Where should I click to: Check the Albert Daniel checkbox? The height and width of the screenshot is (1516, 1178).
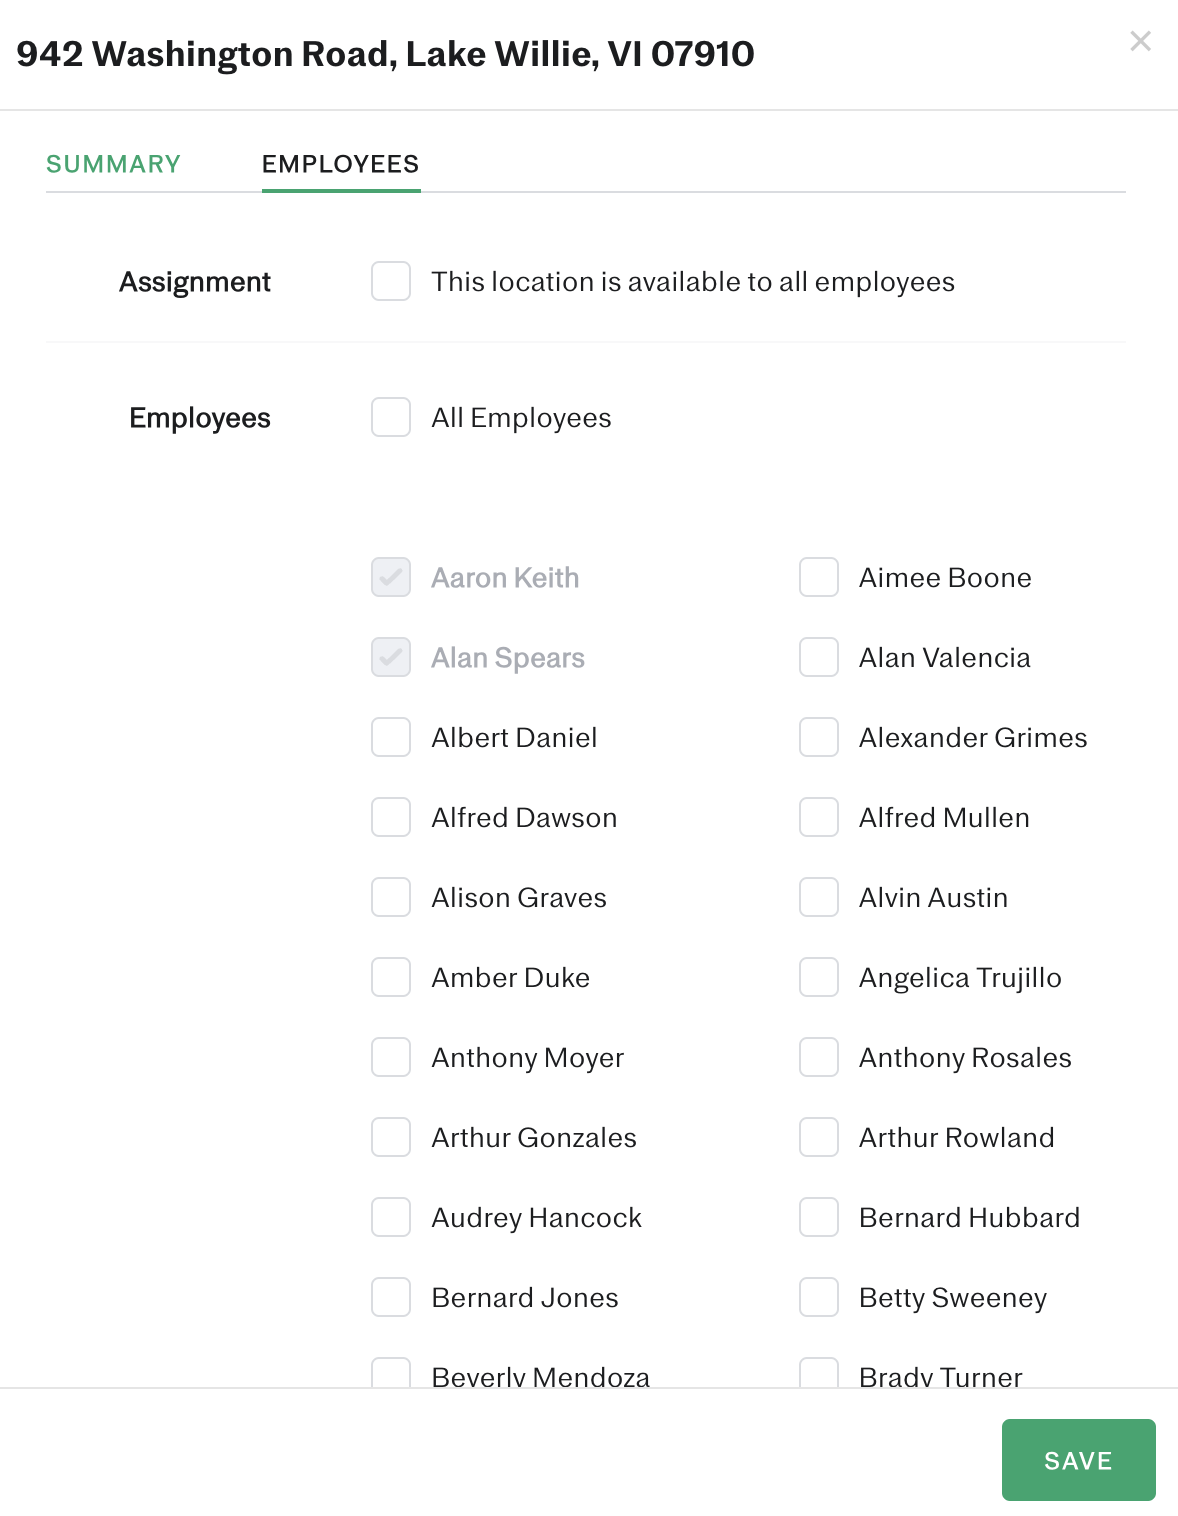coord(391,737)
